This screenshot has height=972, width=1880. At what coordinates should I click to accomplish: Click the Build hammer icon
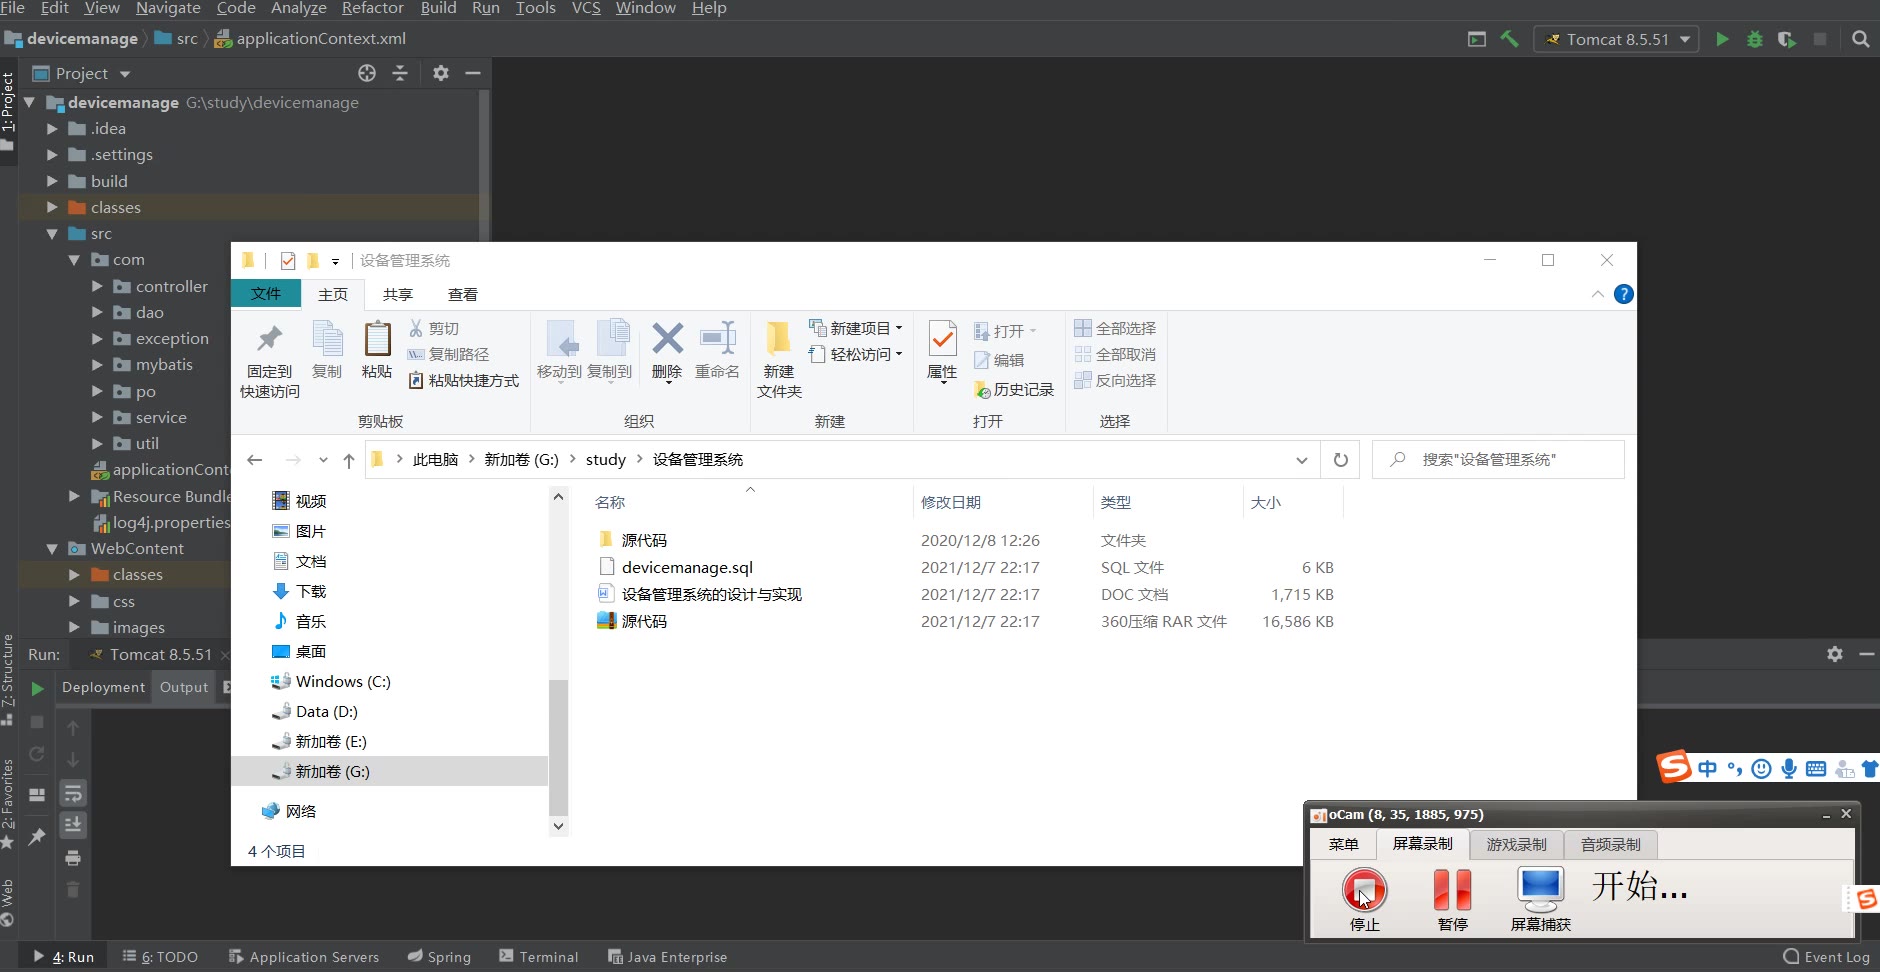1509,39
